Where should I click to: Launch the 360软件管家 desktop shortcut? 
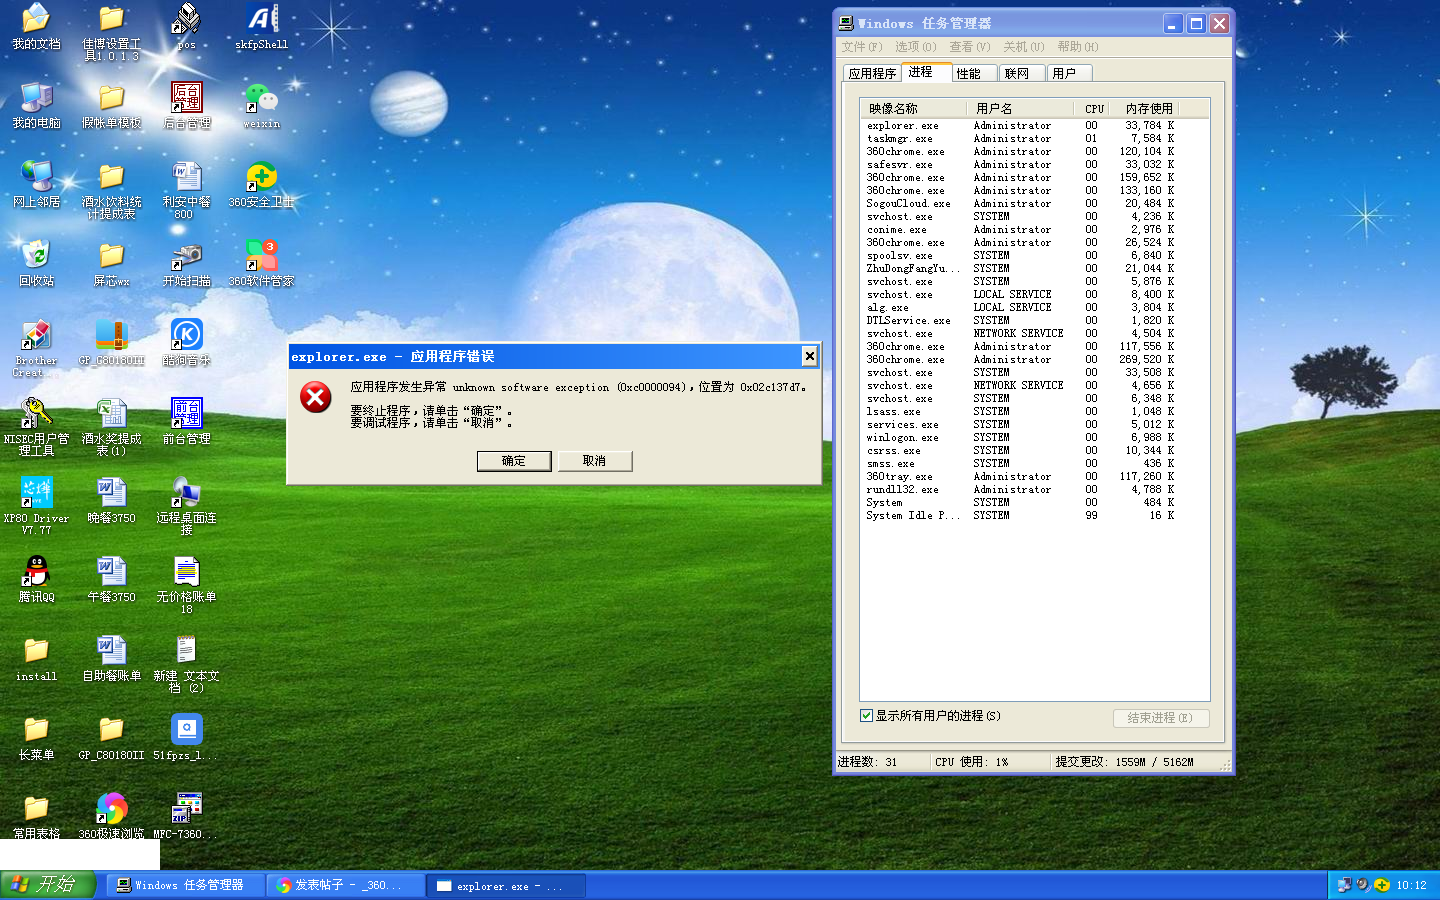pyautogui.click(x=261, y=264)
